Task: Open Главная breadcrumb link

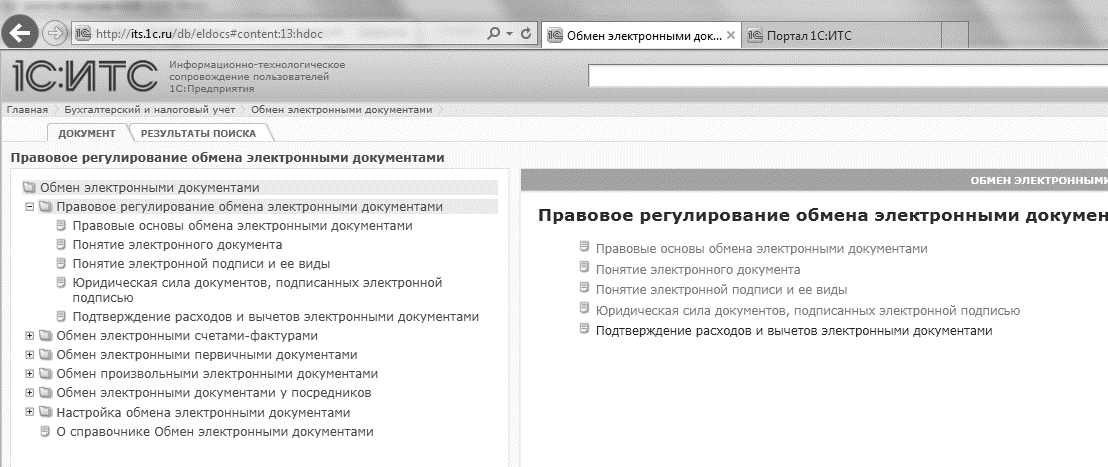Action: [x=27, y=110]
